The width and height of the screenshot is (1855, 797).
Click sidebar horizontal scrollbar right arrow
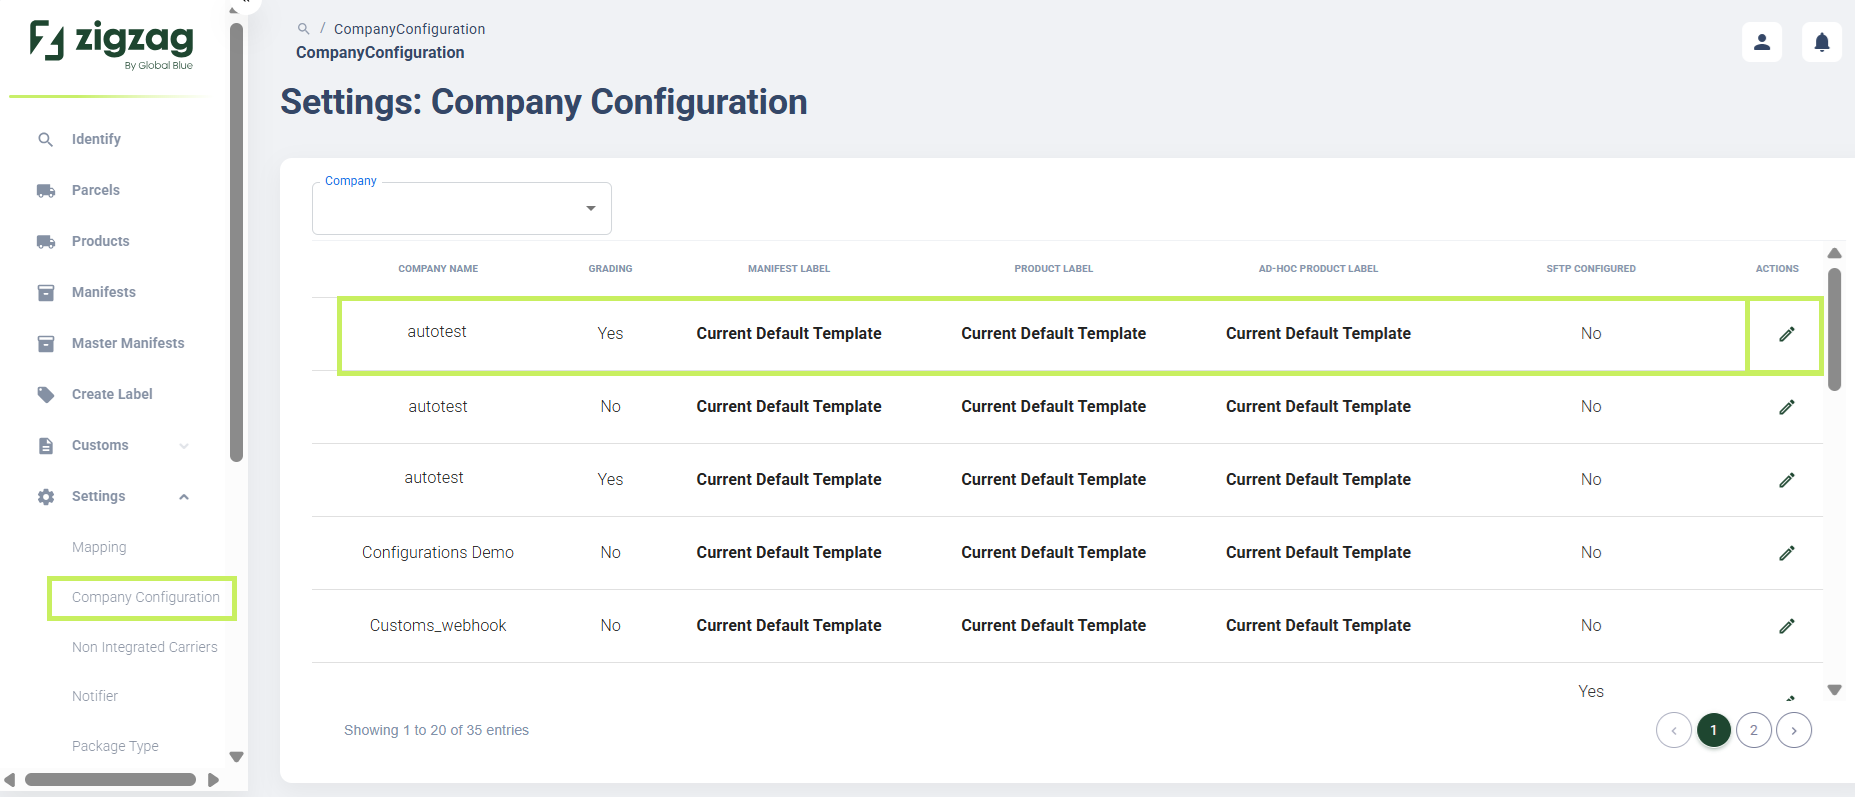(213, 780)
